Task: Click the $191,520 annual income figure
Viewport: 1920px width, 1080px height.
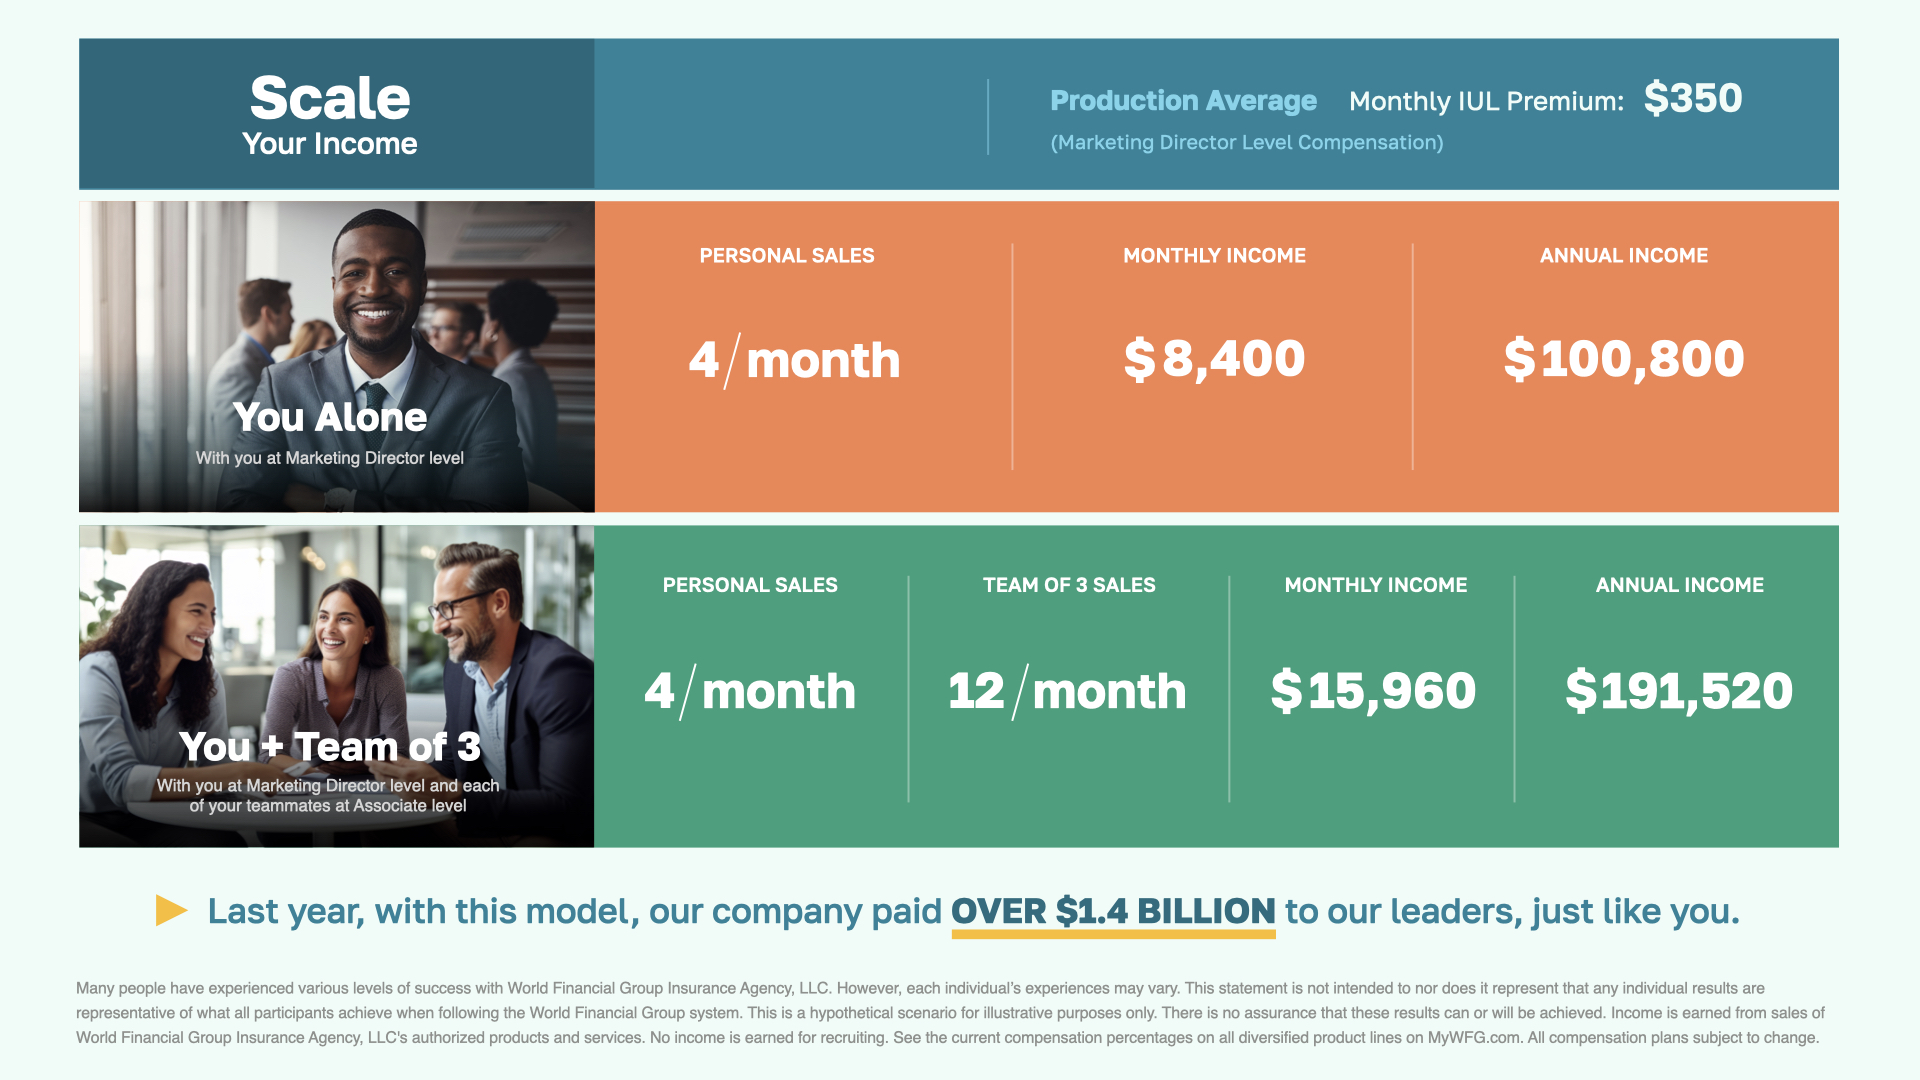Action: pos(1679,690)
